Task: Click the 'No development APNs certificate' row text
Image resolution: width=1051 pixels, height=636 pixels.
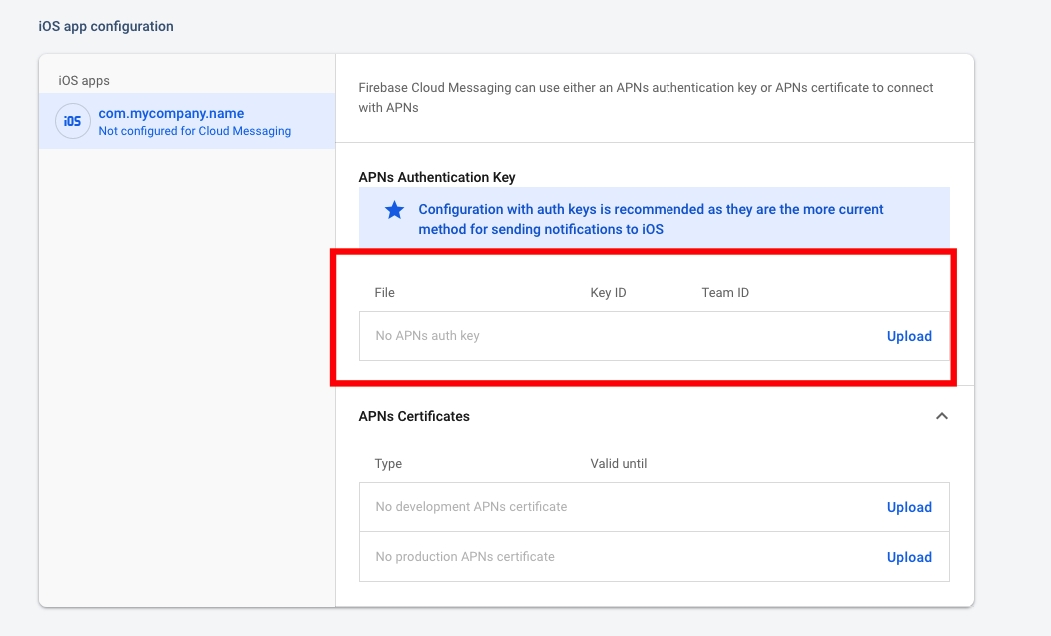Action: click(x=471, y=507)
